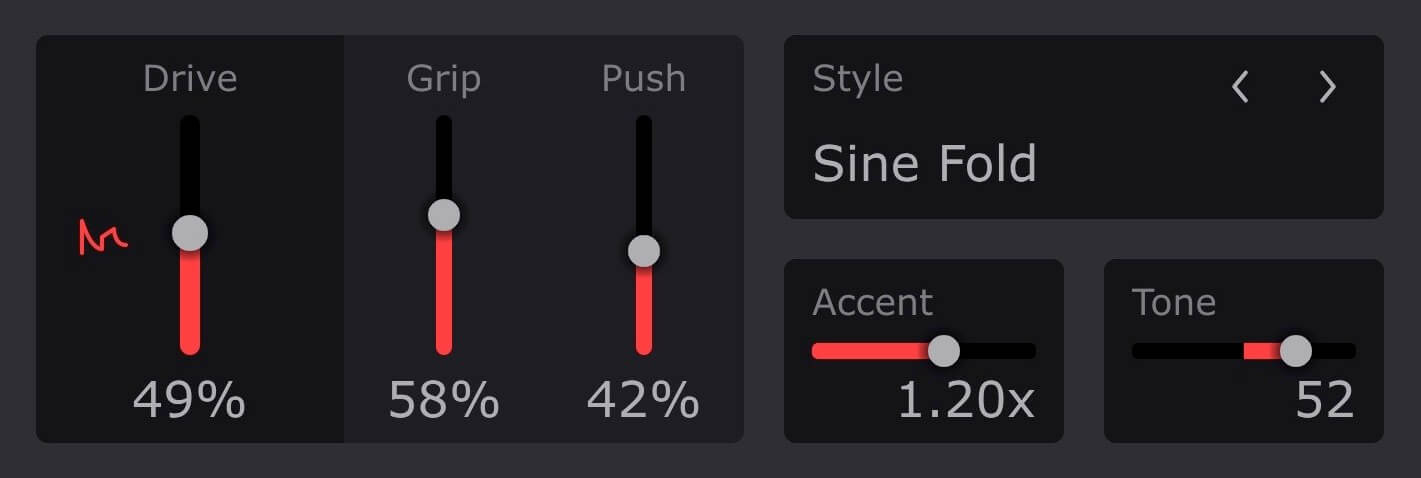Open the Sine Fold style selector

click(925, 164)
